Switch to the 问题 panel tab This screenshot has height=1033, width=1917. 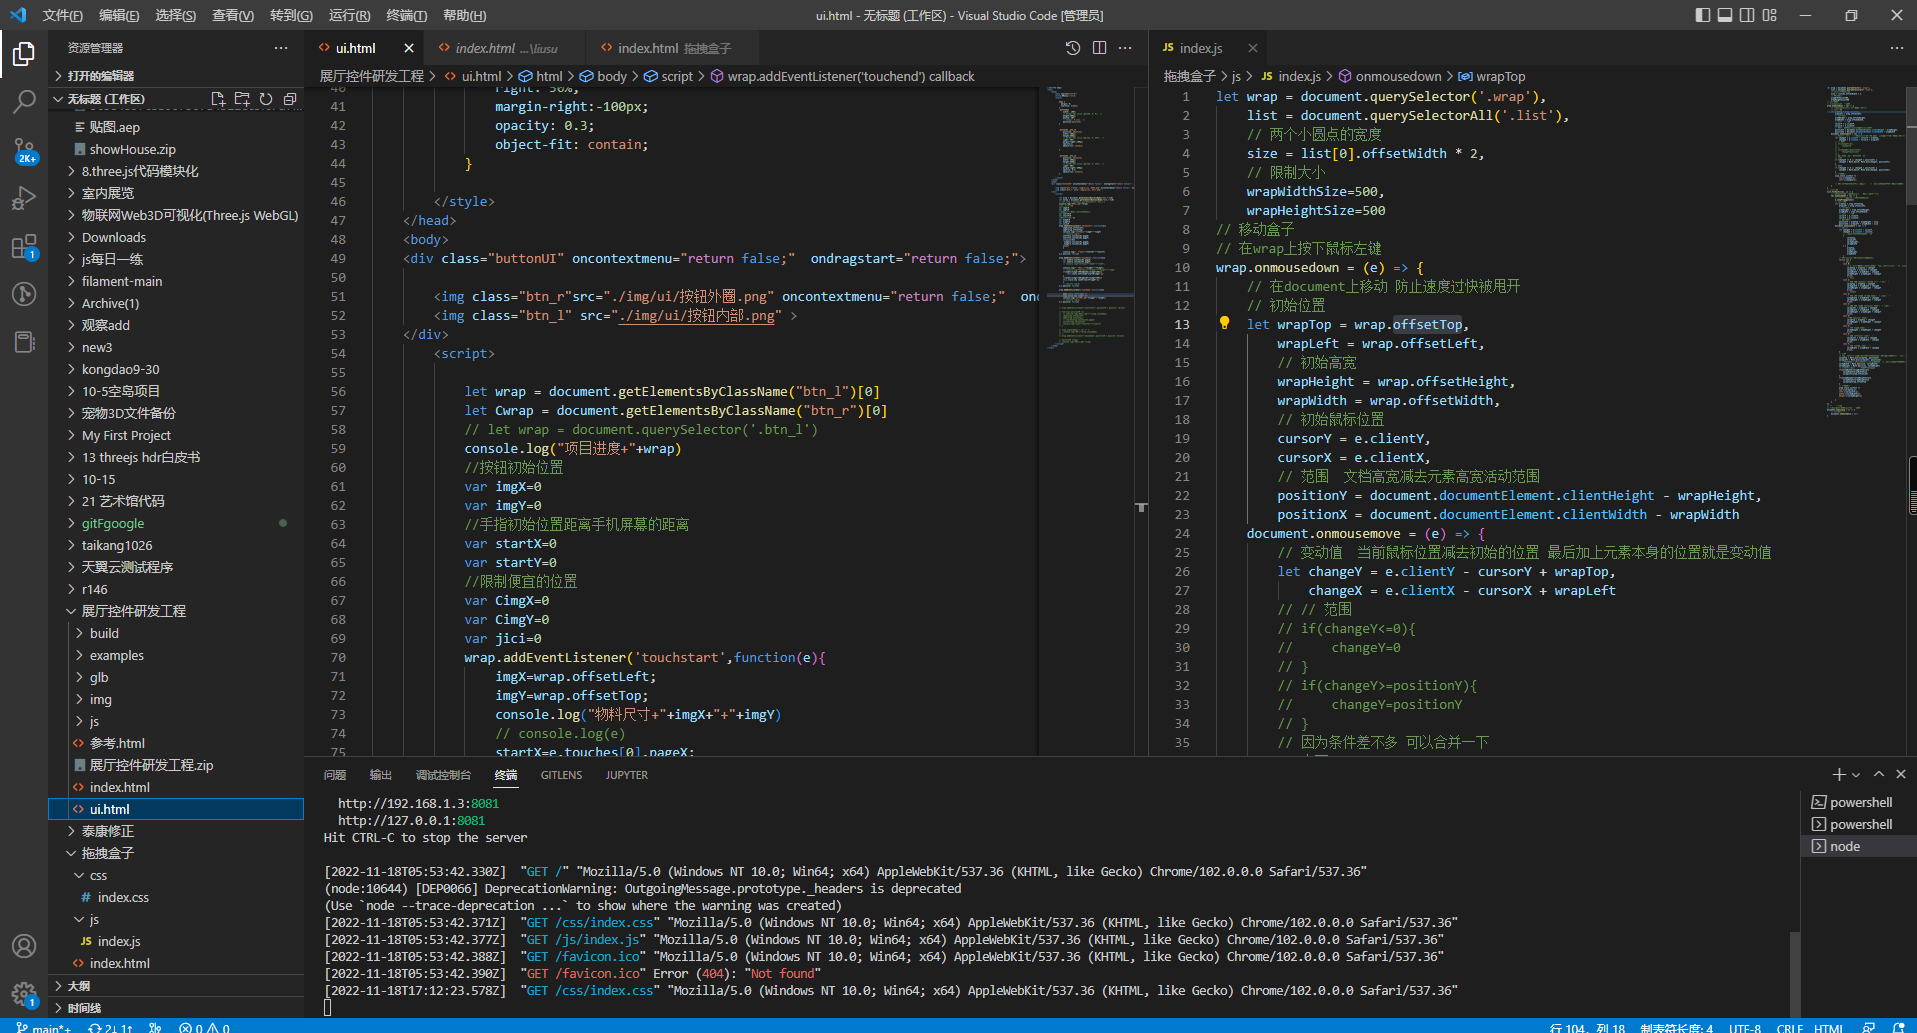click(x=335, y=775)
